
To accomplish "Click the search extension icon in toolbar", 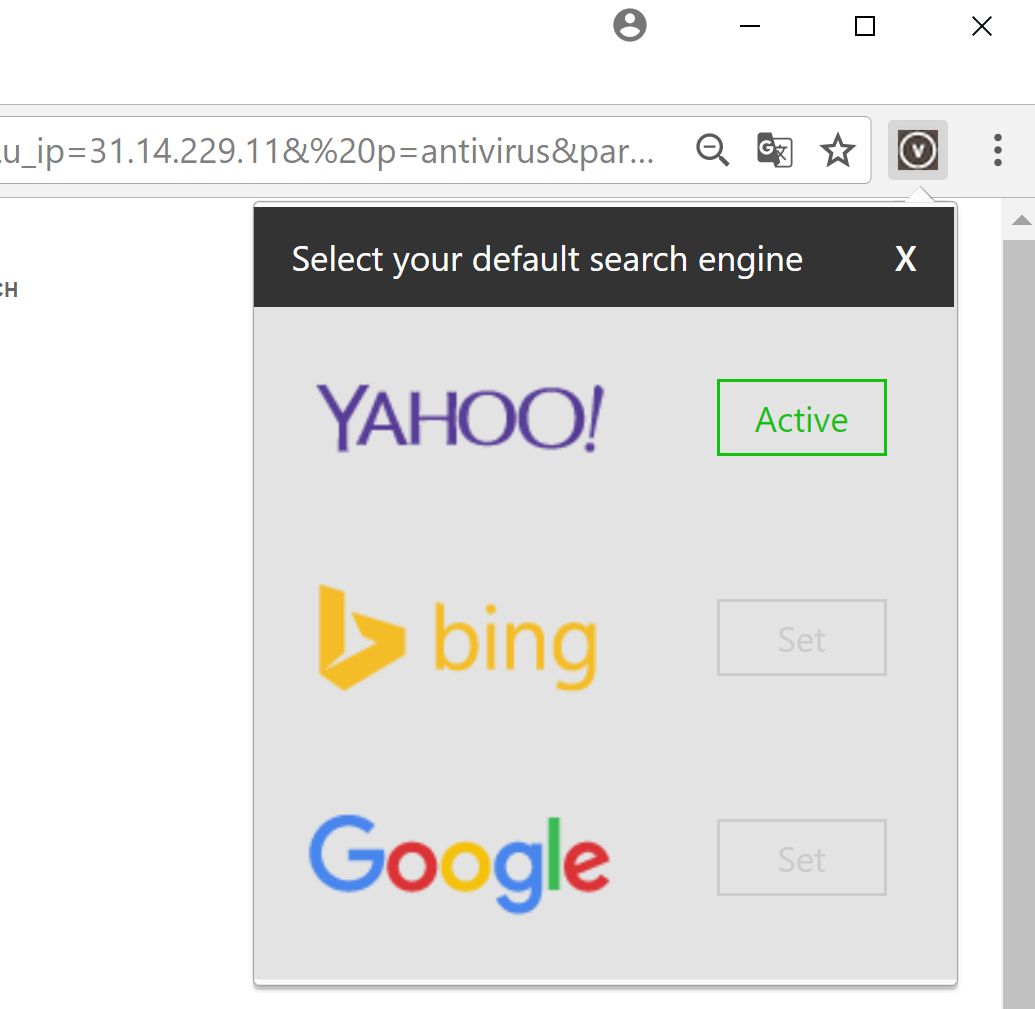I will point(917,151).
